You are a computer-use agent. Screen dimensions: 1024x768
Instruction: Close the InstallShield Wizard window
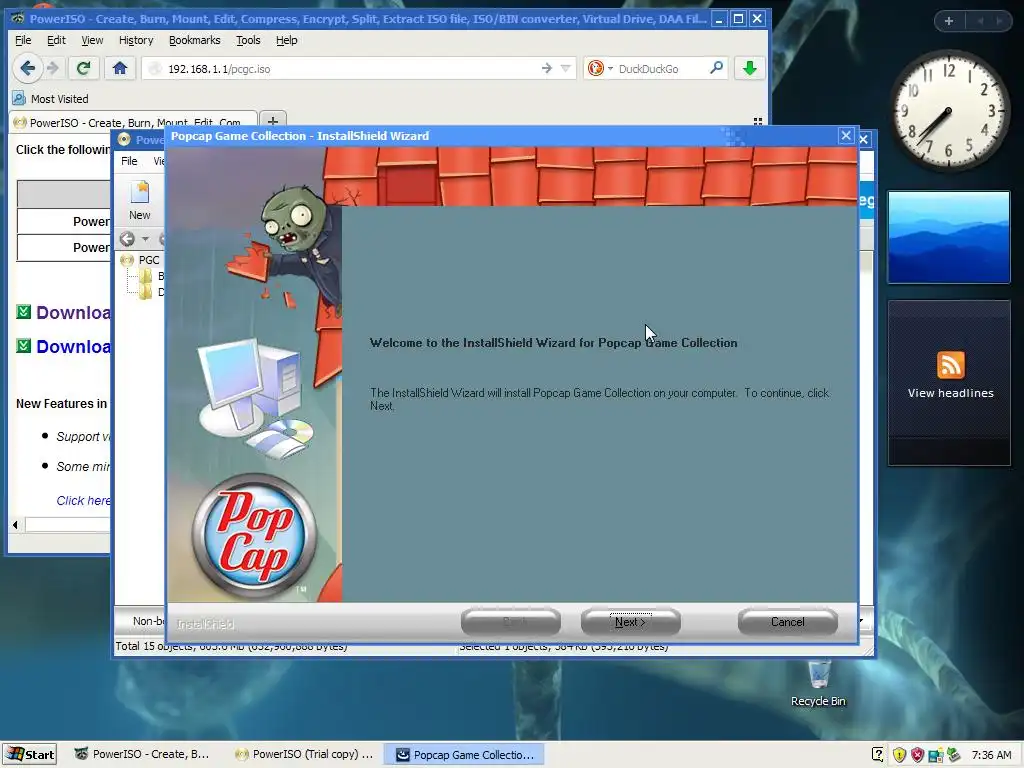(846, 135)
